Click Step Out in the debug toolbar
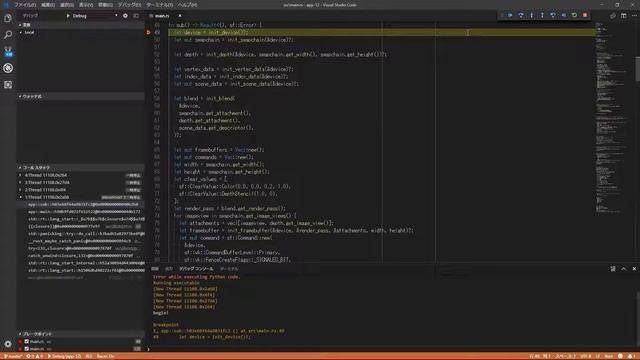The image size is (640, 360). point(542,15)
